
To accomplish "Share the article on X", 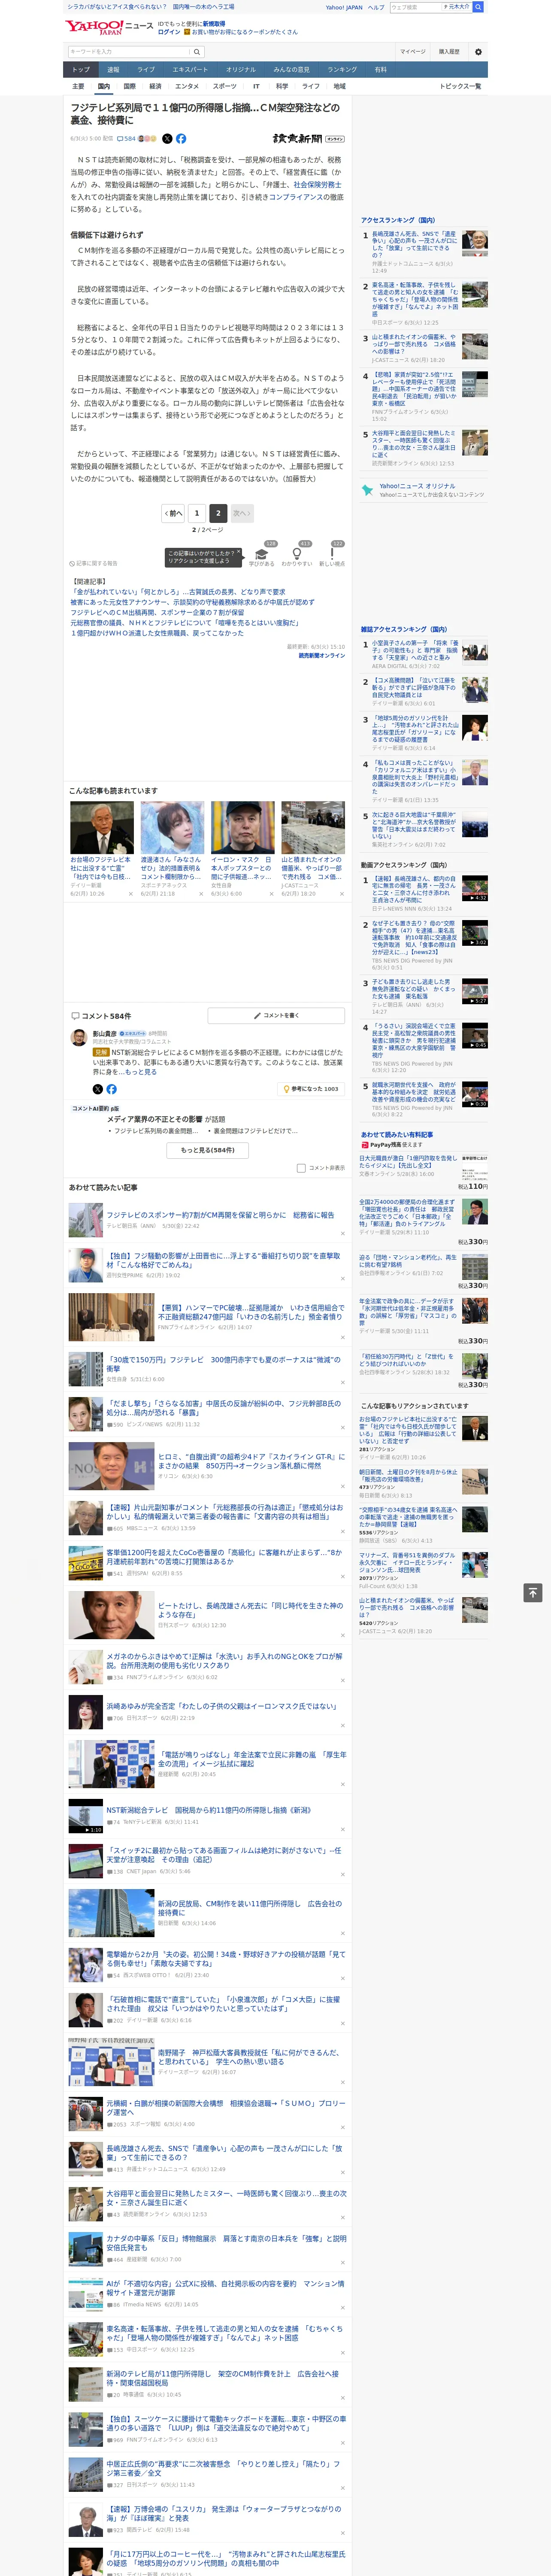I will pyautogui.click(x=167, y=139).
